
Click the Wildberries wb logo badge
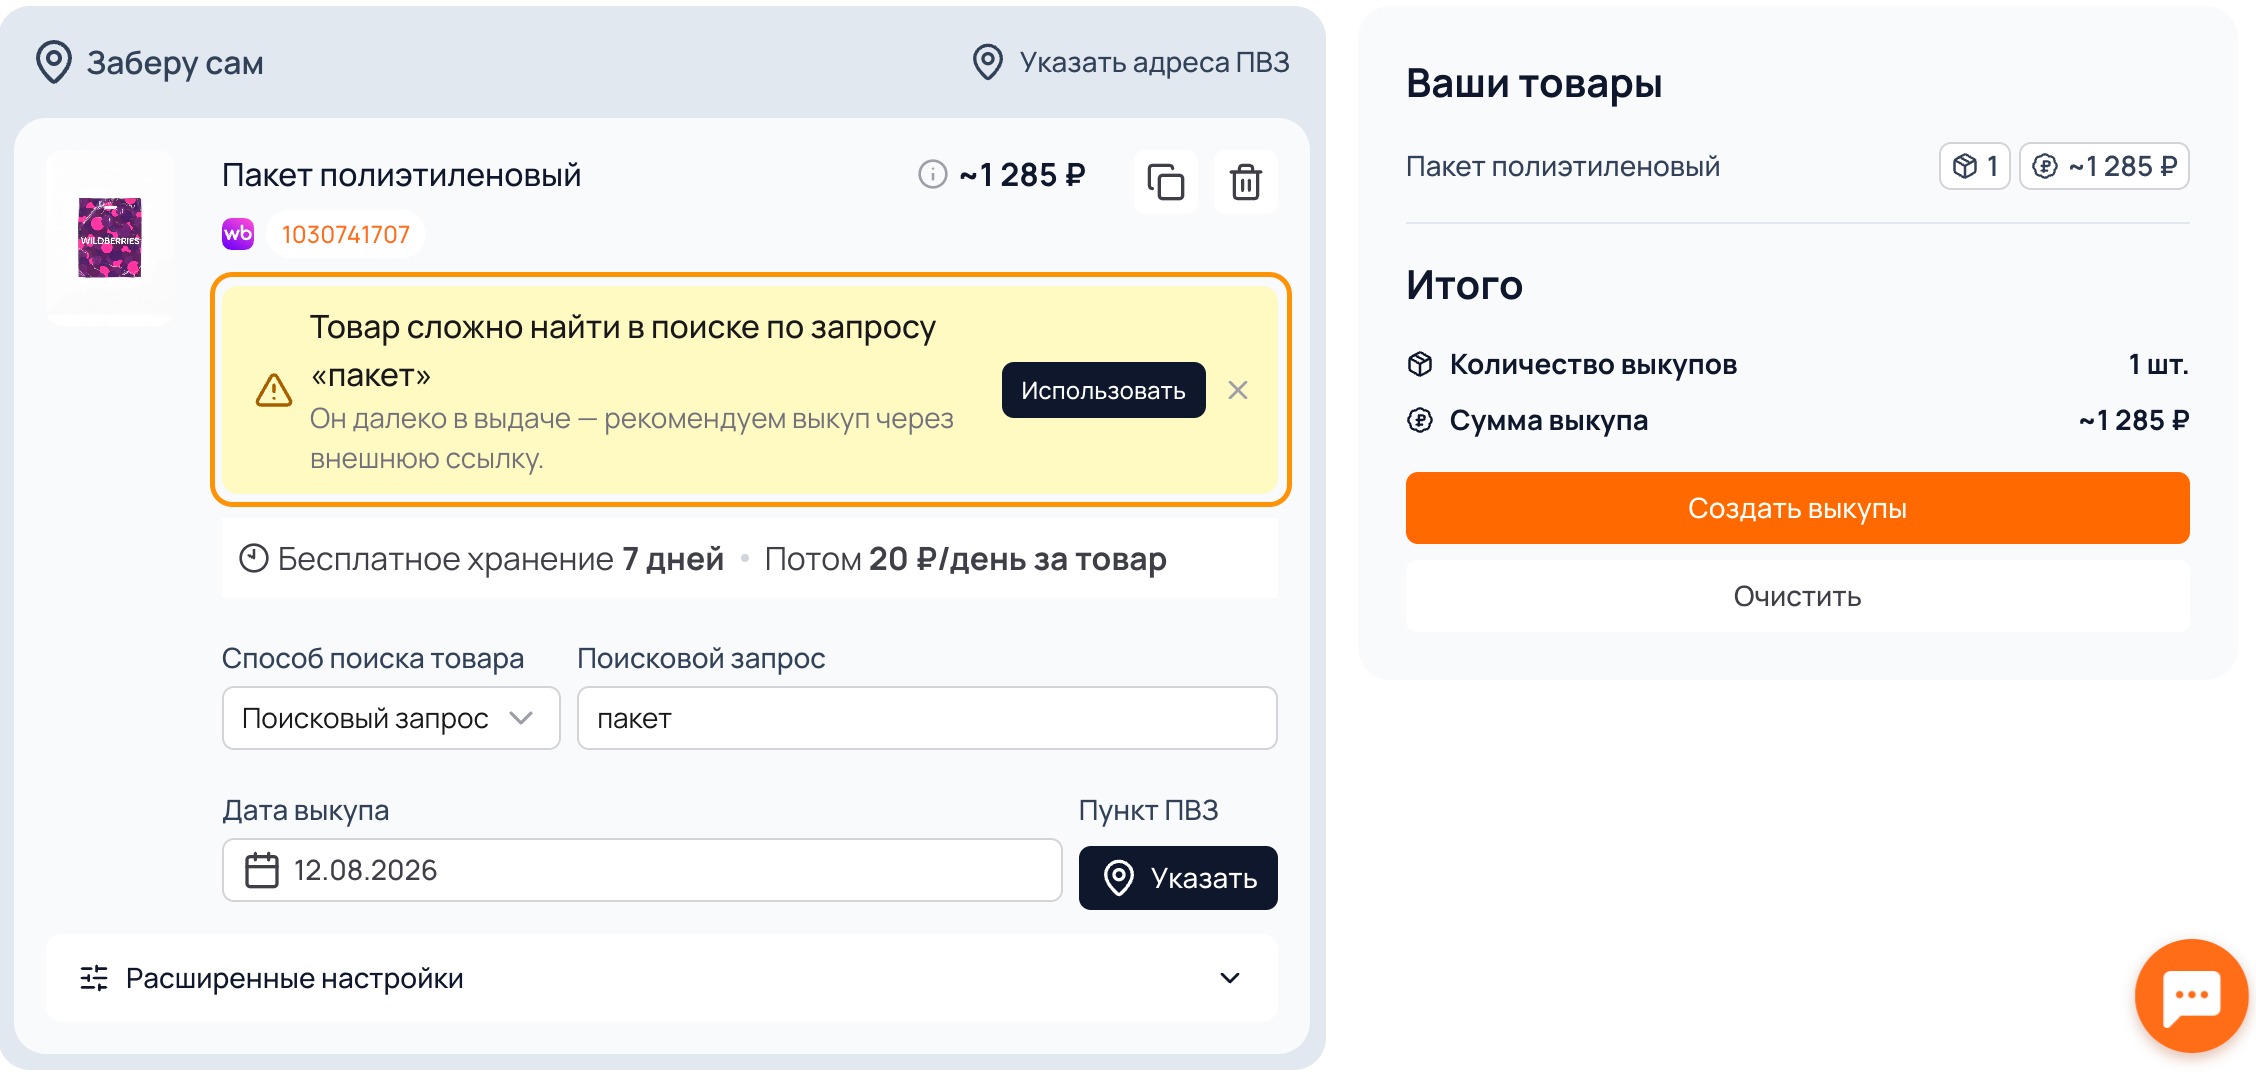coord(238,234)
